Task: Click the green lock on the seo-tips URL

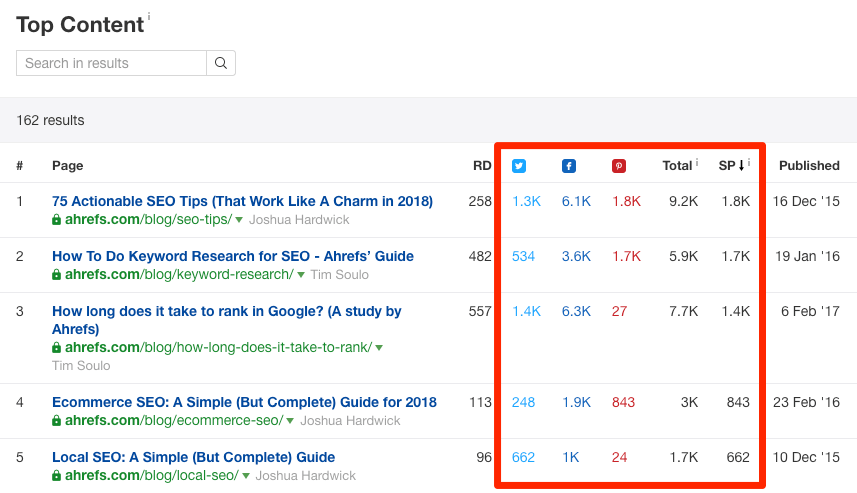Action: [57, 220]
